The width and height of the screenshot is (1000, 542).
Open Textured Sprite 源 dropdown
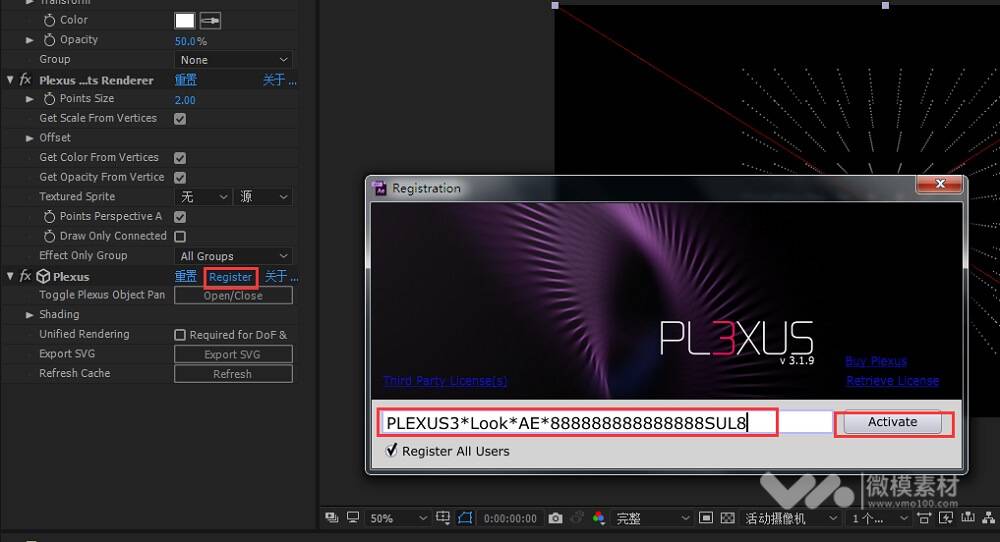click(263, 197)
